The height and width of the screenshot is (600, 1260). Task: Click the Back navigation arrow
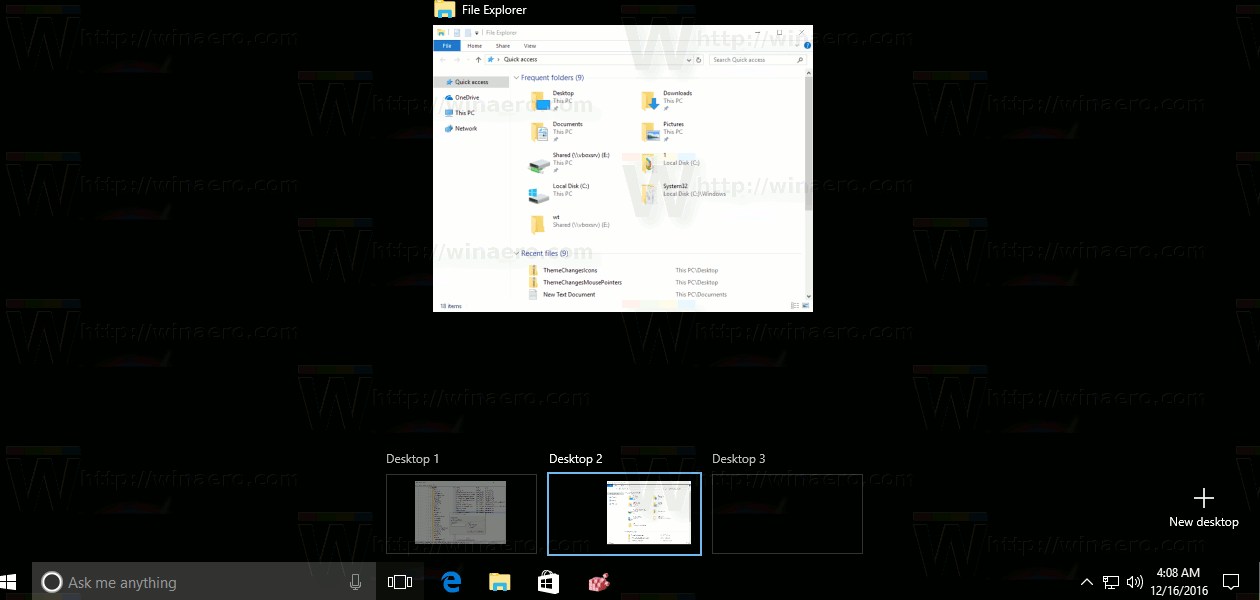441,59
